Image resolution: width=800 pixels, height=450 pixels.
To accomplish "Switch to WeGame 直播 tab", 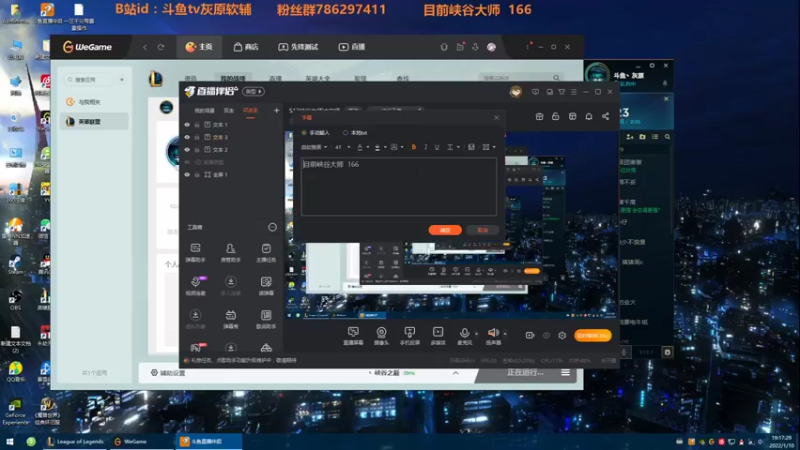I will (352, 47).
